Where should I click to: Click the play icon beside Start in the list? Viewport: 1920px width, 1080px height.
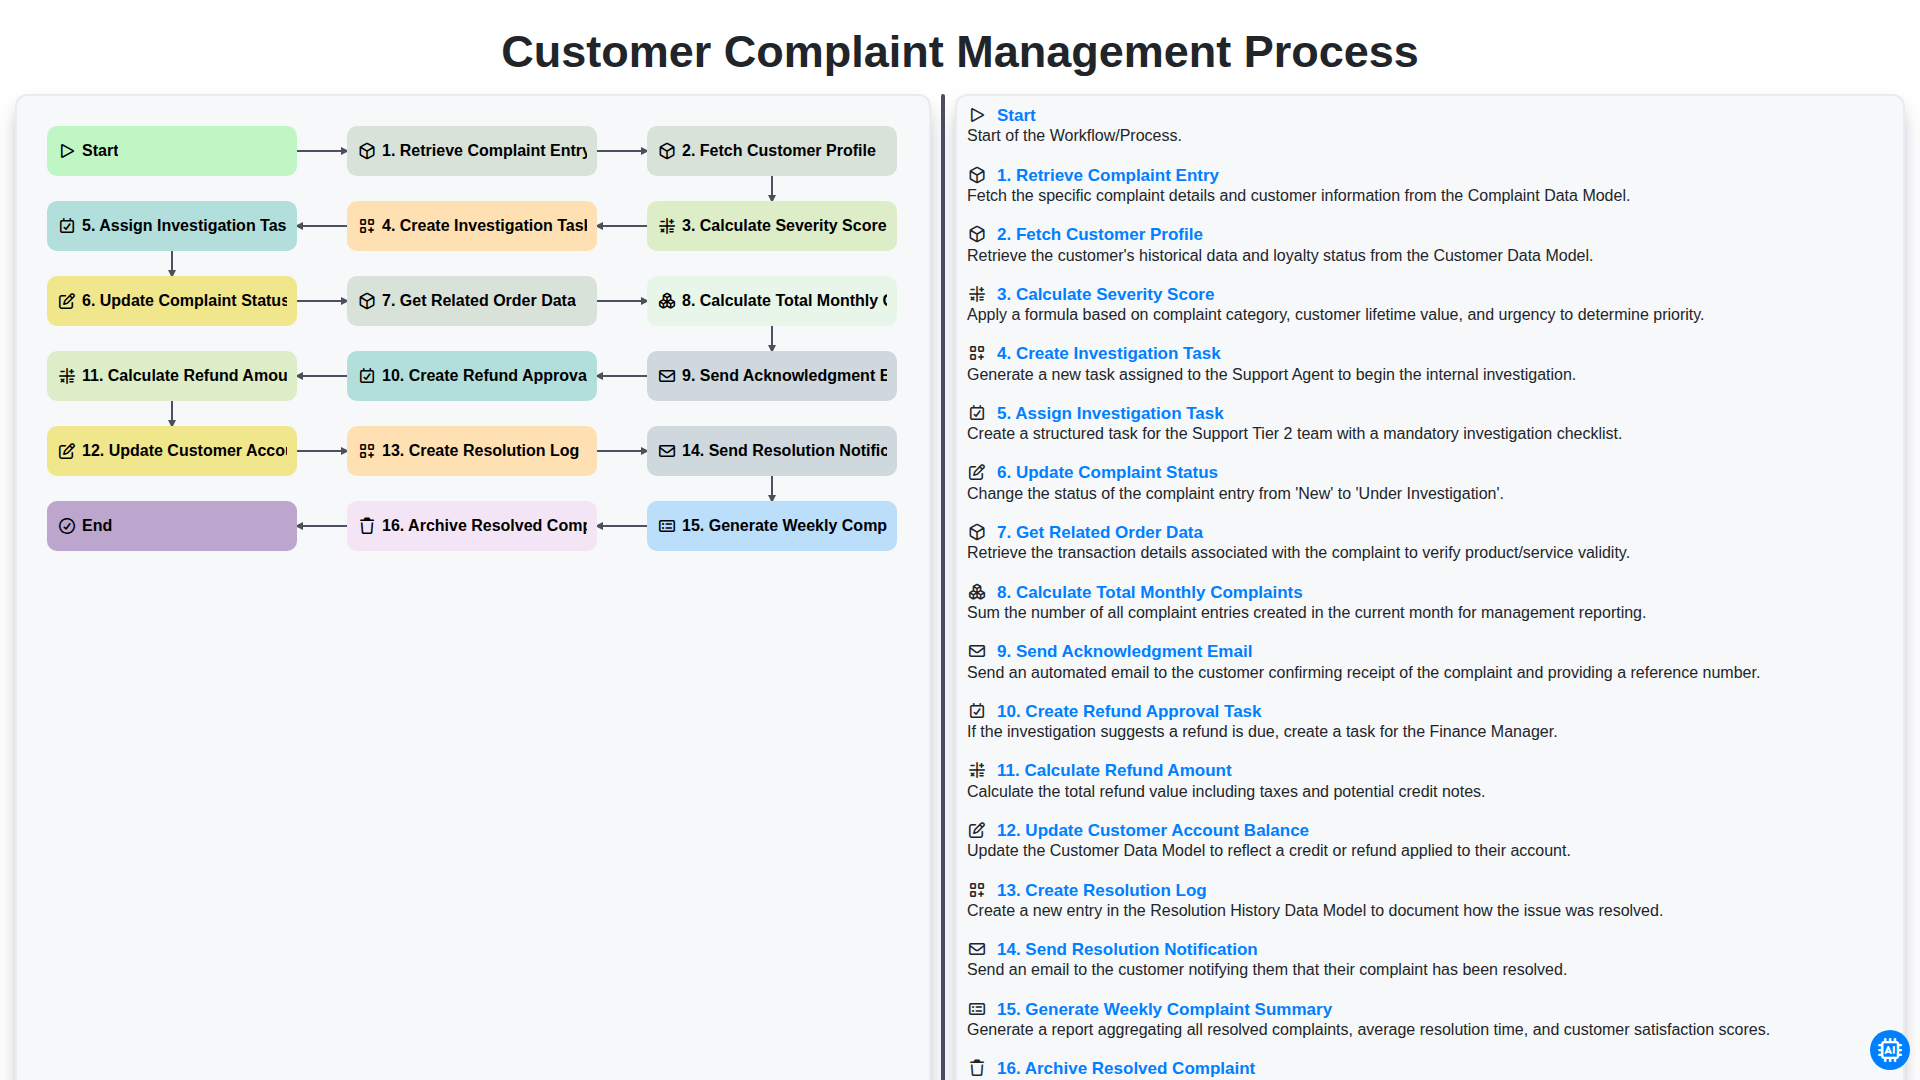coord(977,115)
